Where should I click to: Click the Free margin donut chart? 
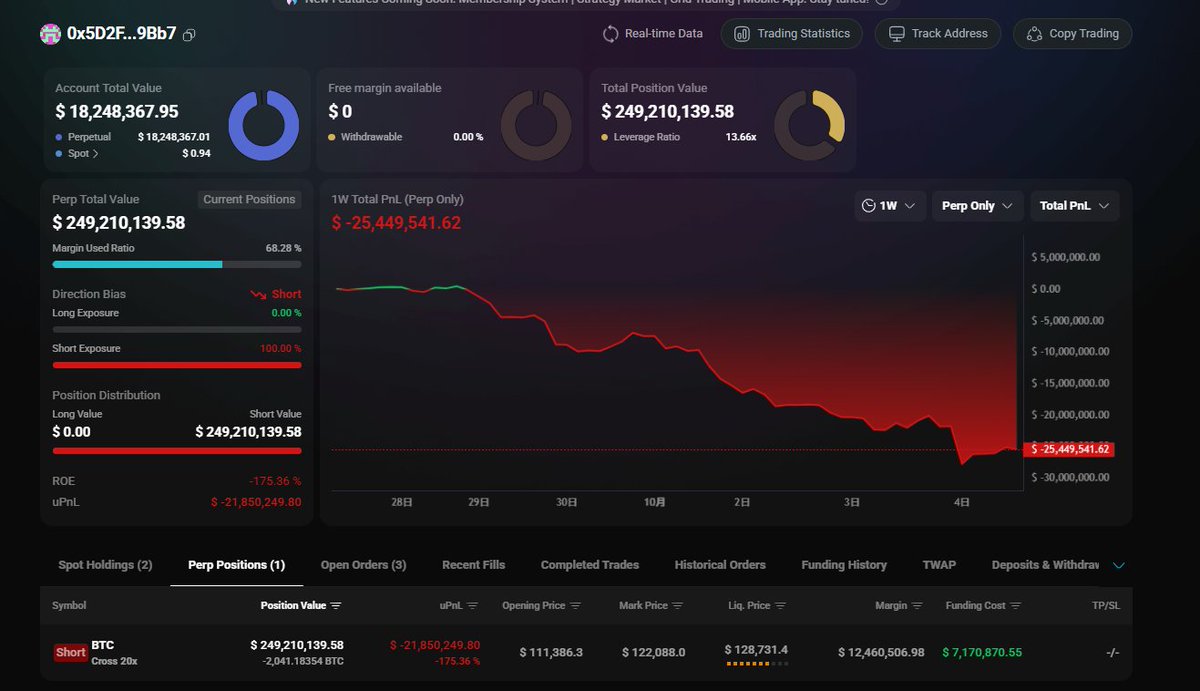tap(536, 126)
